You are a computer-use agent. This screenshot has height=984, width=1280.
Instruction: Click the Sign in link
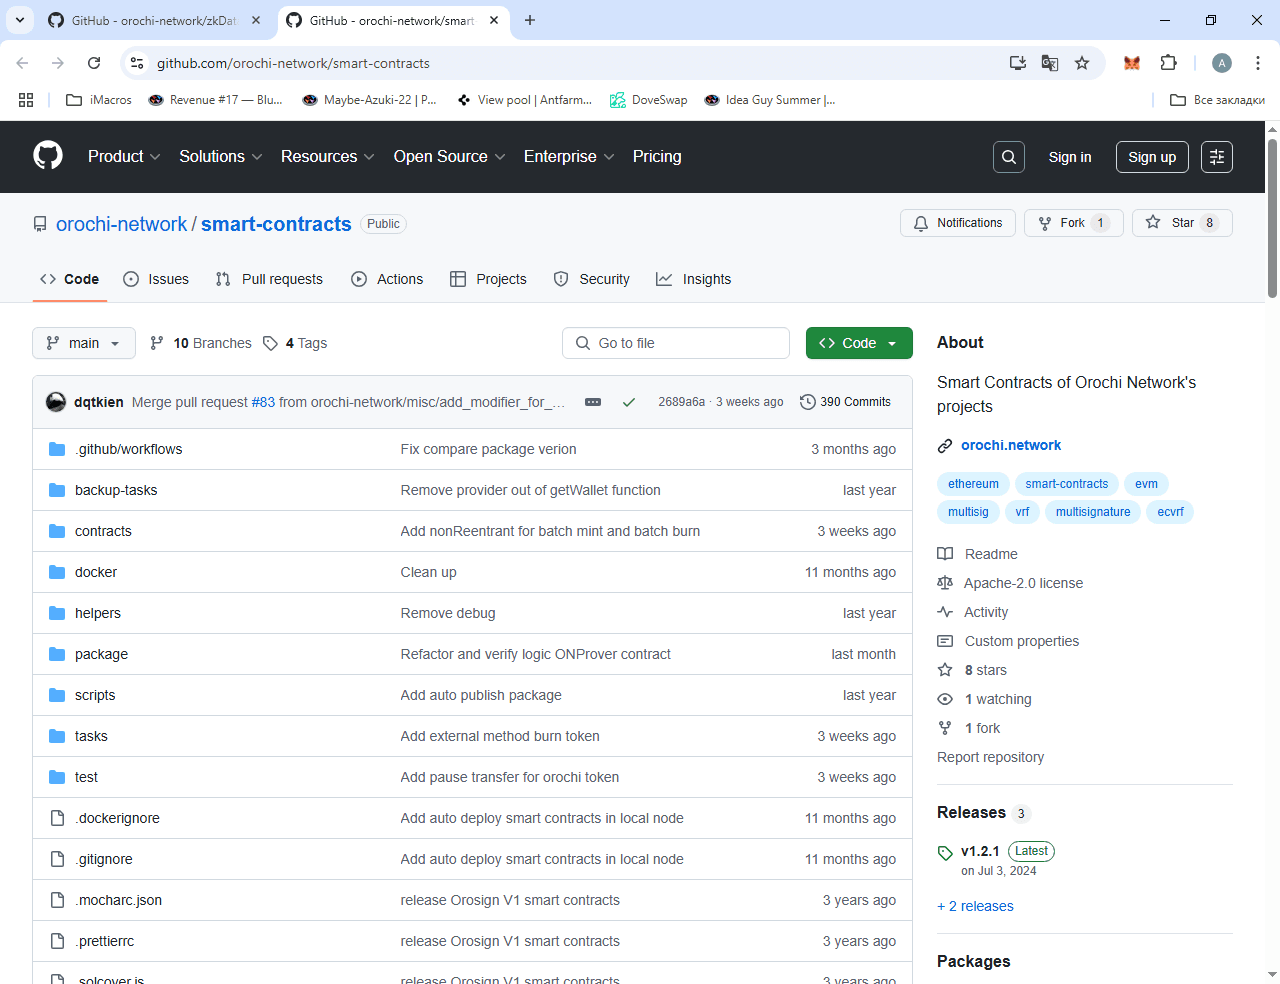click(1070, 157)
